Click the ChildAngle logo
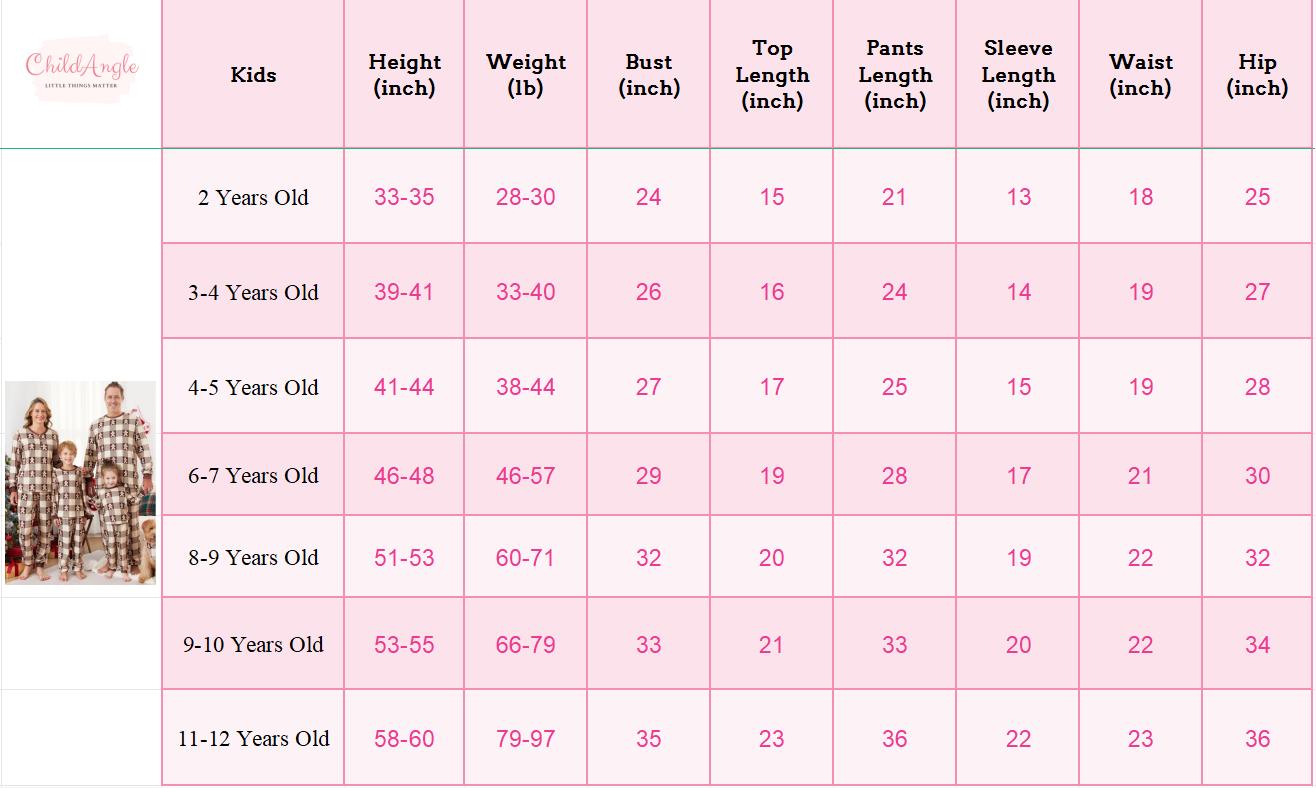 [81, 71]
